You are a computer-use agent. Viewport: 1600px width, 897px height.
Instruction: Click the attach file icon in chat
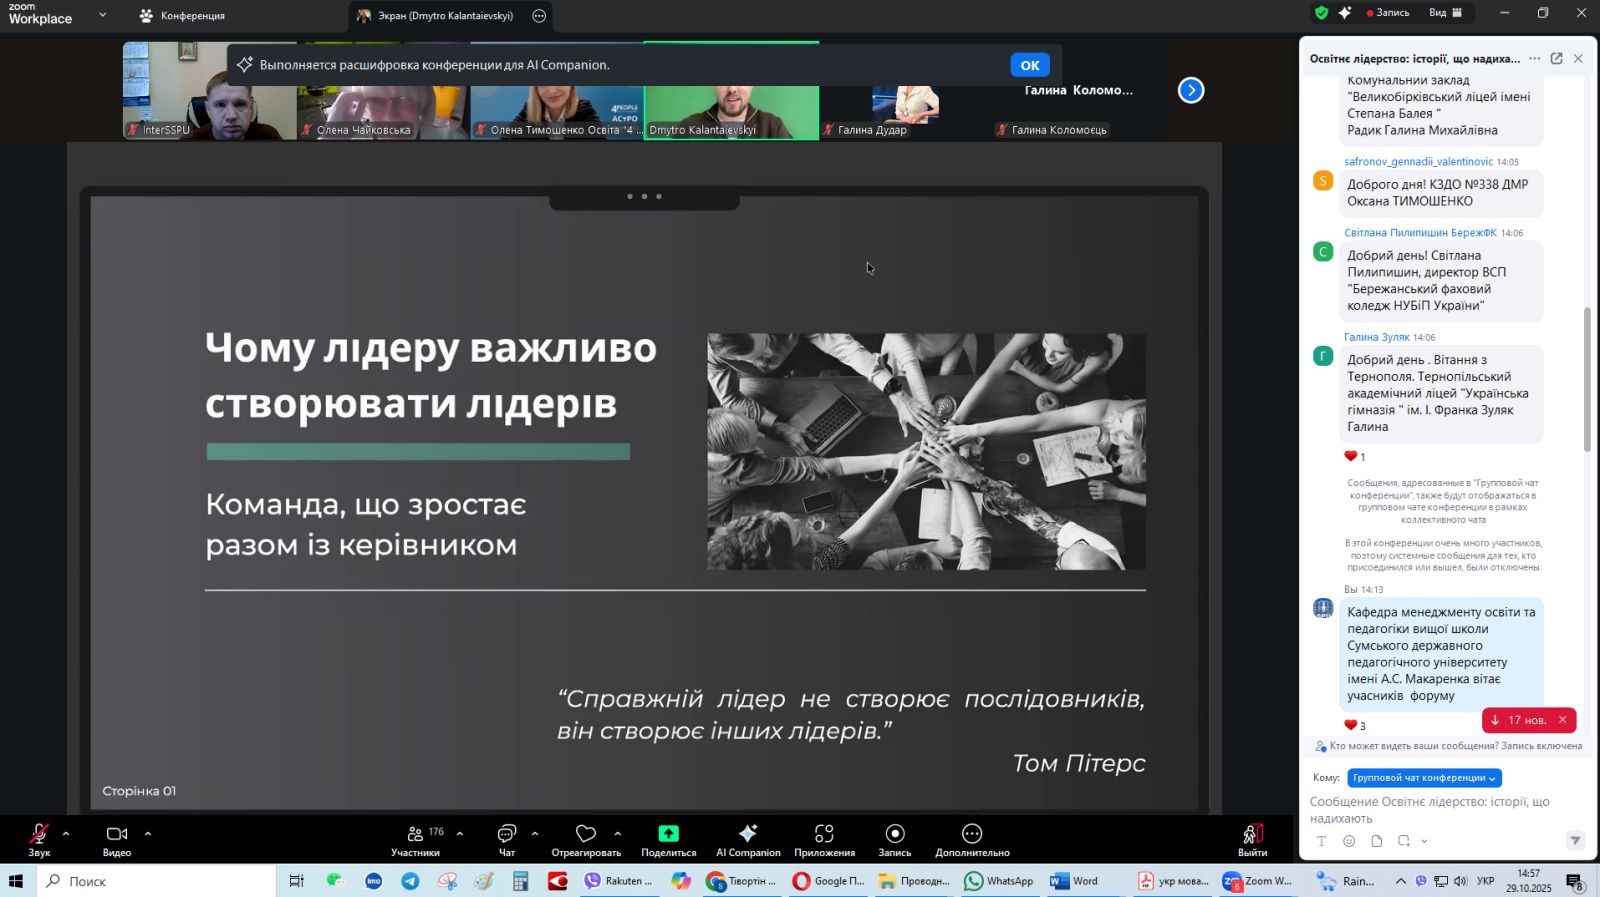[1377, 841]
